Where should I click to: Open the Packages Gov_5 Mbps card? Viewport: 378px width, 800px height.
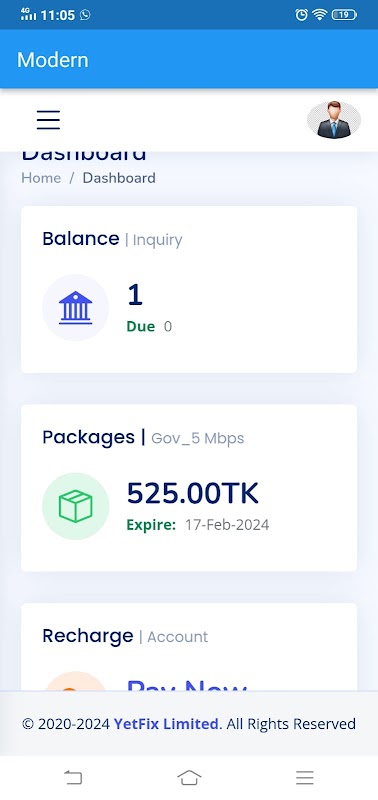tap(189, 488)
